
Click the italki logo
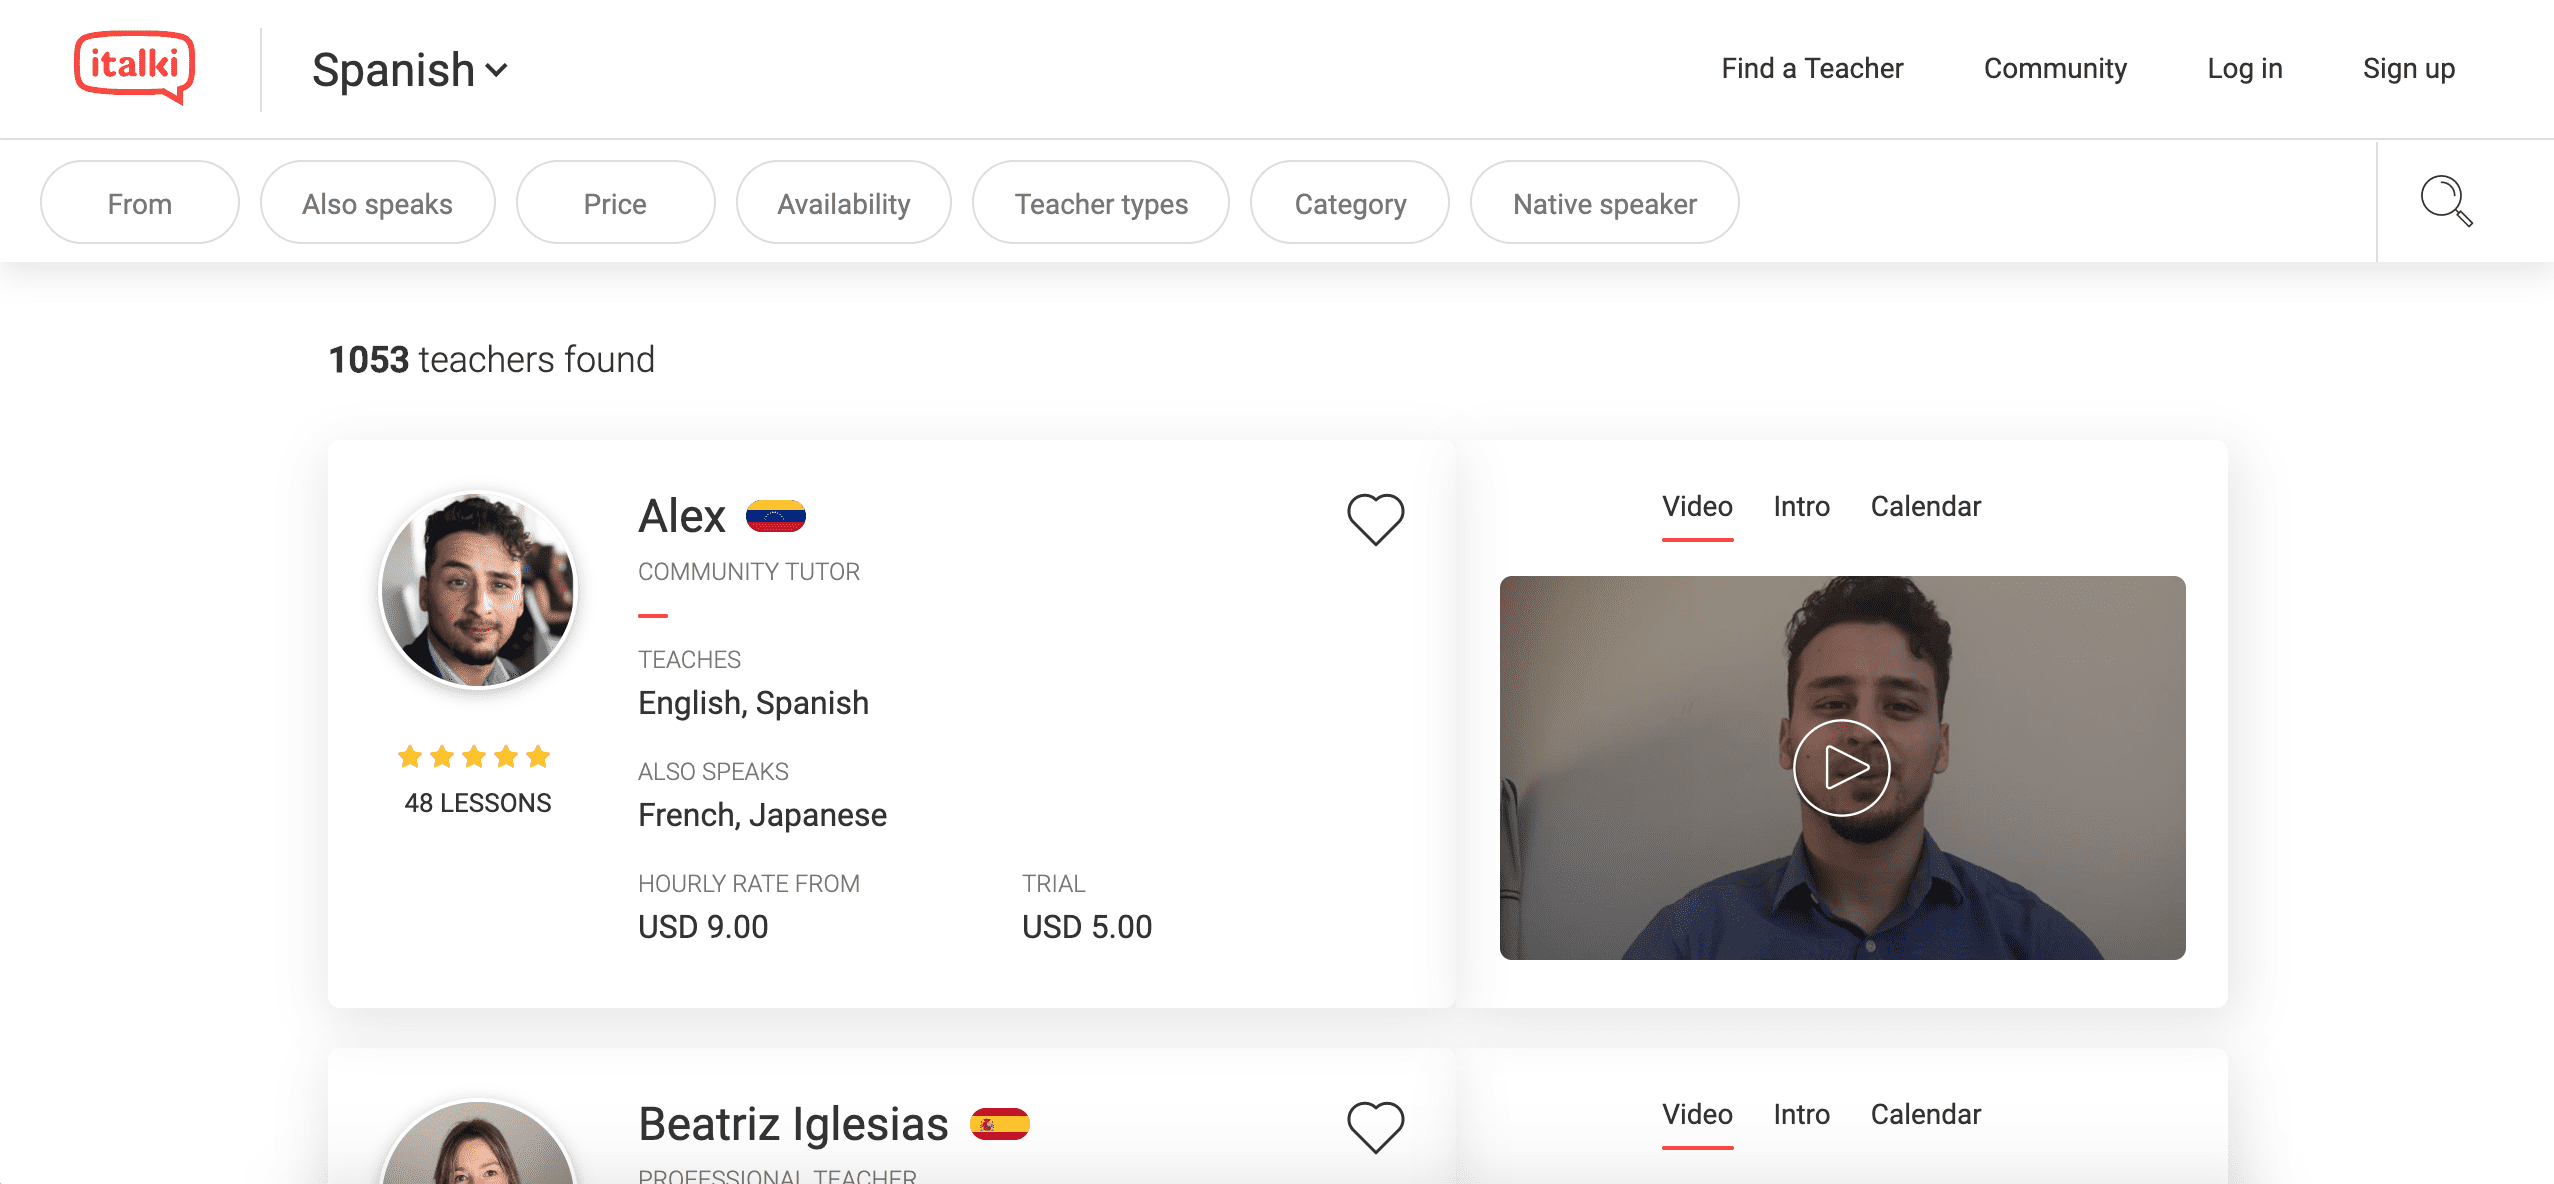(135, 67)
